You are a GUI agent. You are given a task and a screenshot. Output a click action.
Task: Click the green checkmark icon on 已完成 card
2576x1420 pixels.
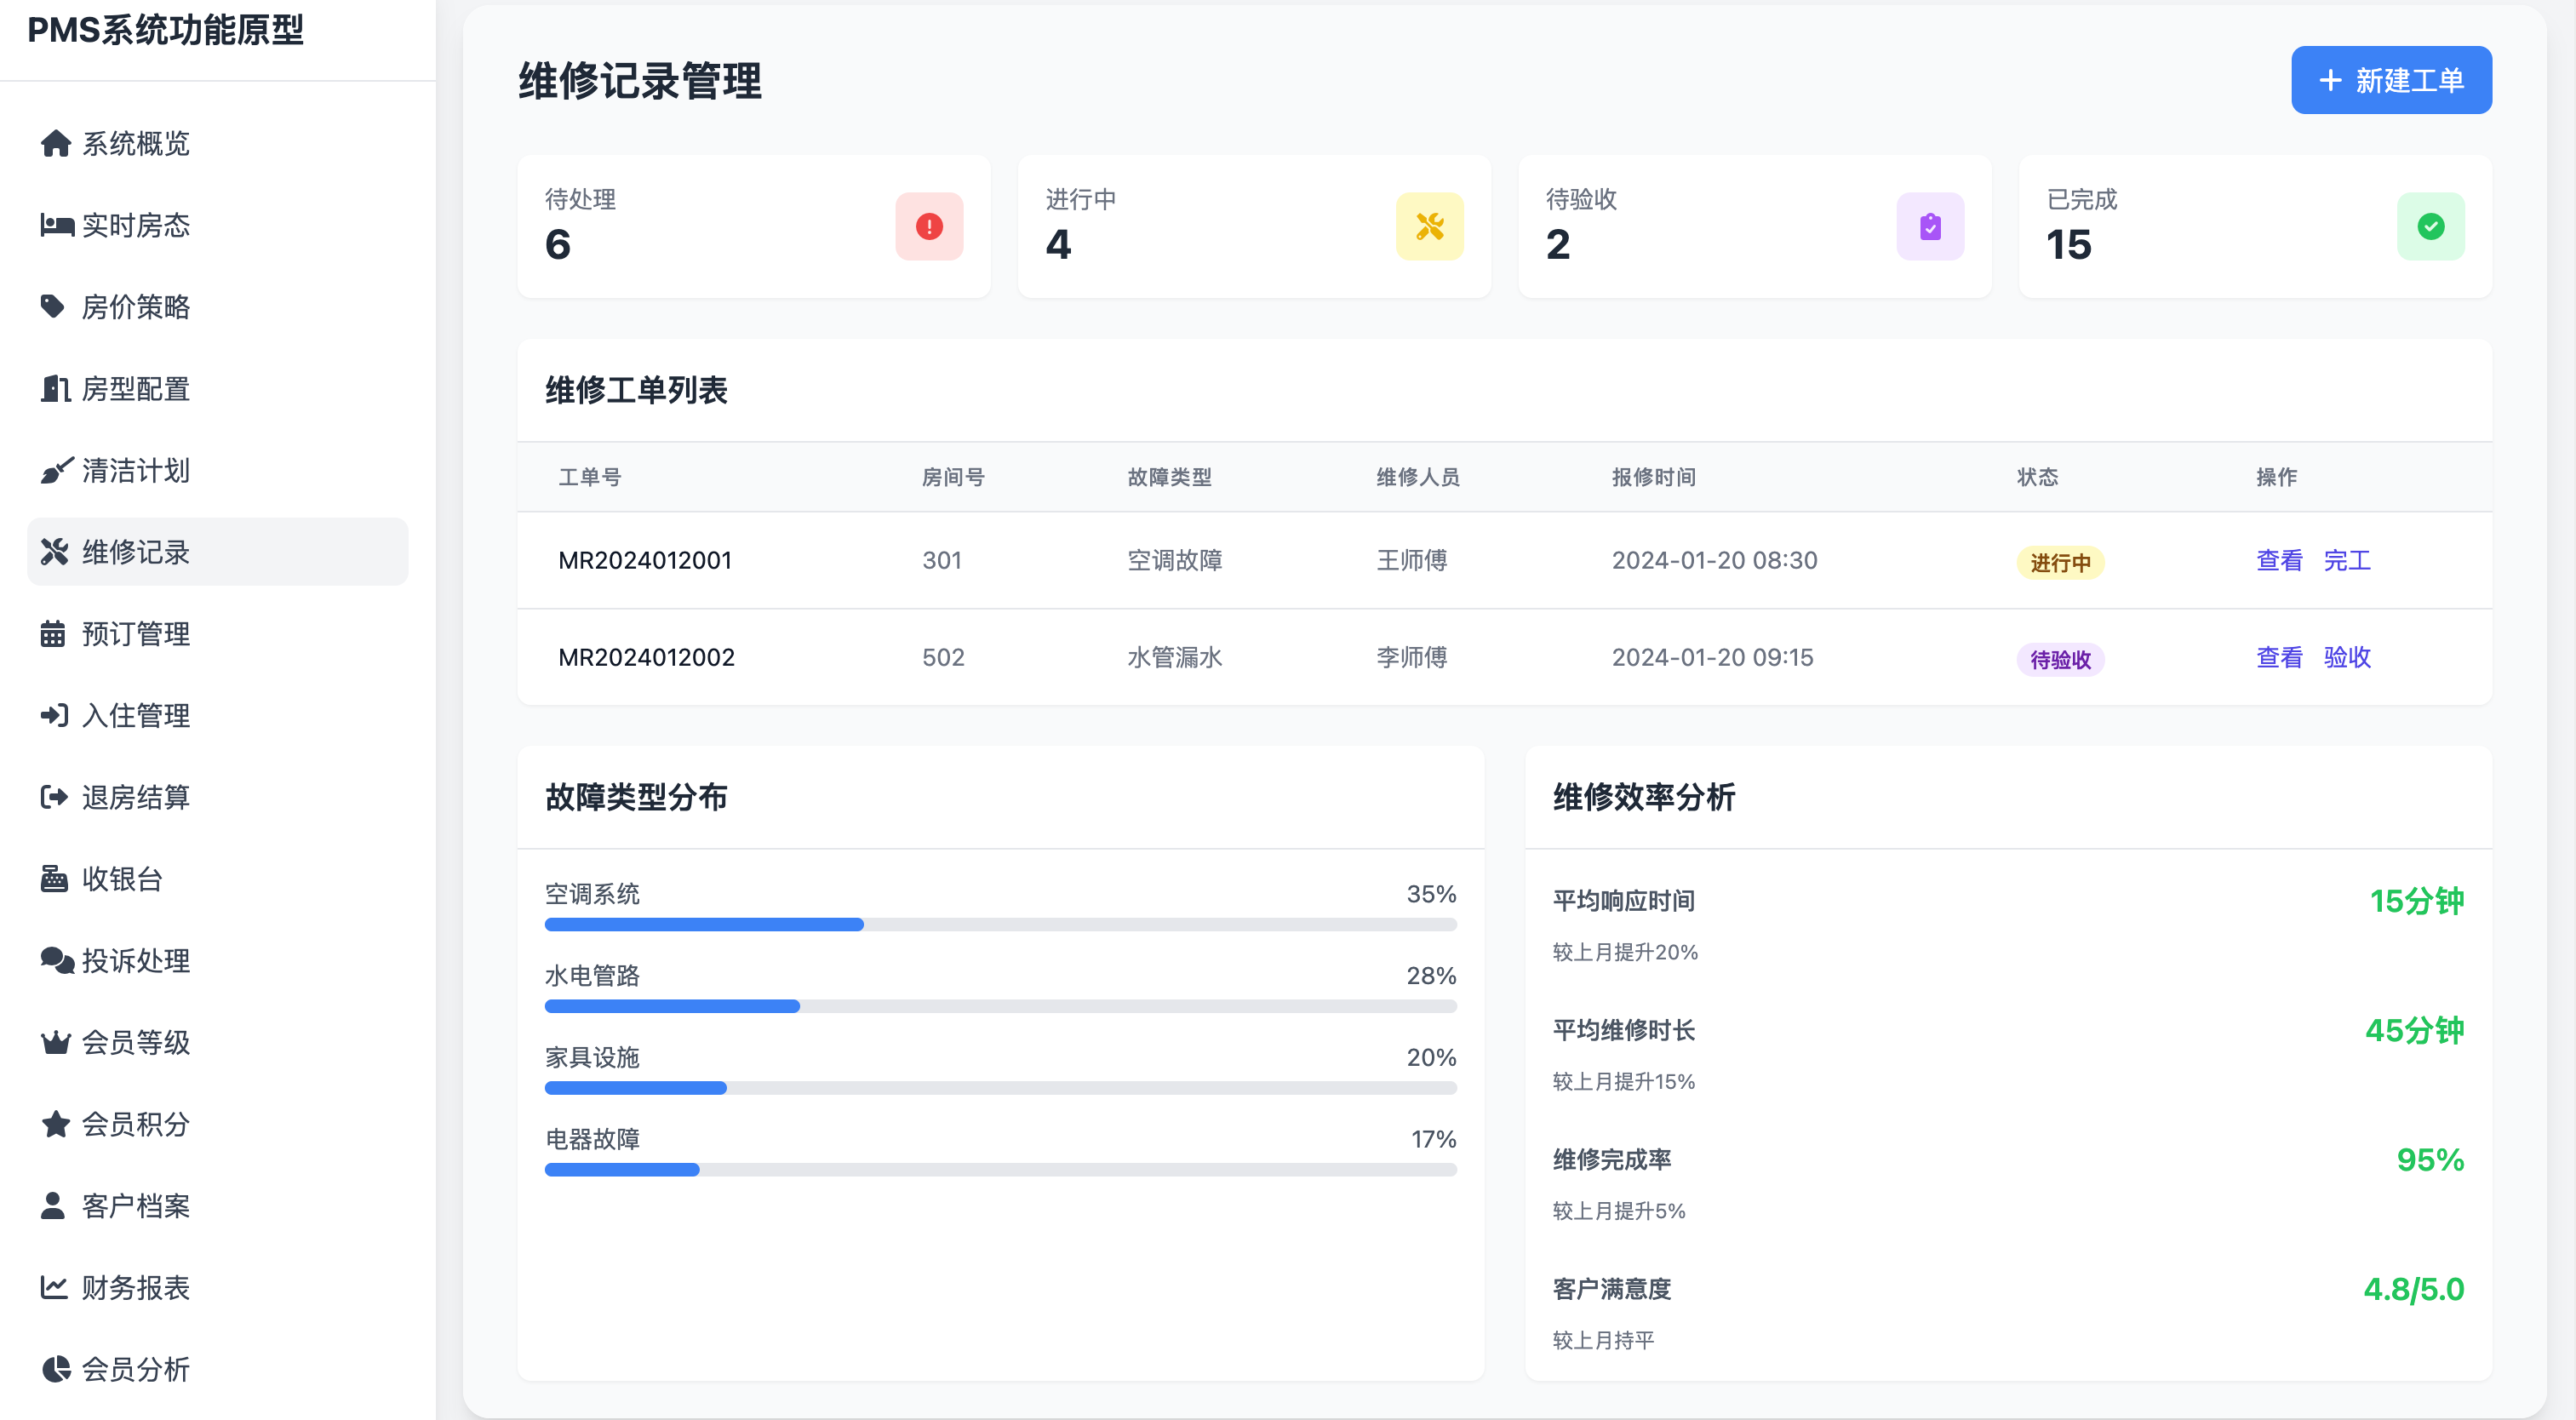pyautogui.click(x=2431, y=227)
